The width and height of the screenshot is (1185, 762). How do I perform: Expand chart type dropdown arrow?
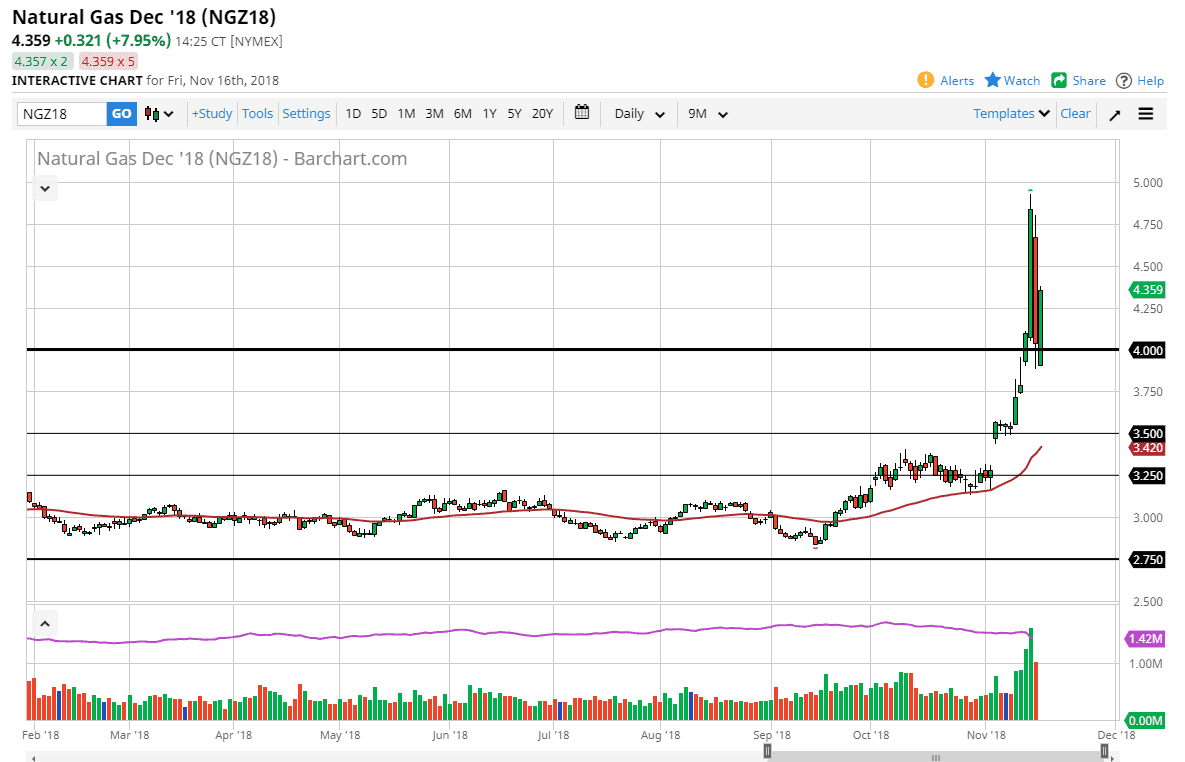pyautogui.click(x=169, y=114)
